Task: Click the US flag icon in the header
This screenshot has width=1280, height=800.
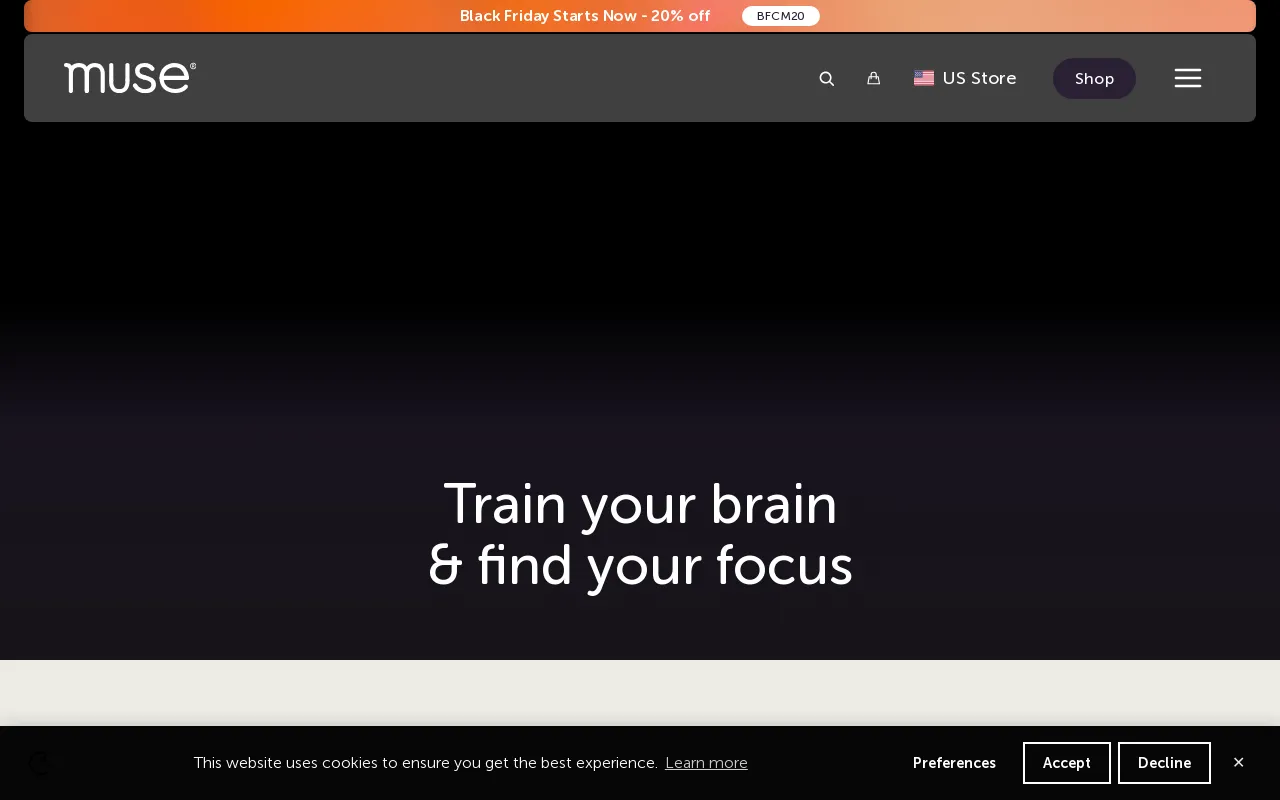Action: point(923,78)
